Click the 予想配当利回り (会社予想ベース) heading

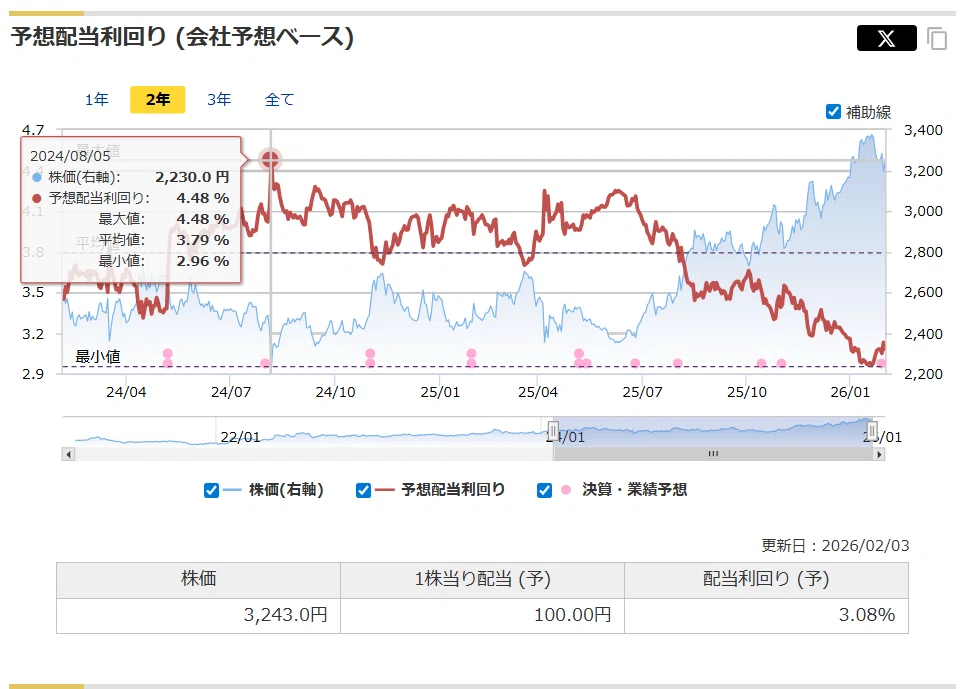(x=182, y=37)
